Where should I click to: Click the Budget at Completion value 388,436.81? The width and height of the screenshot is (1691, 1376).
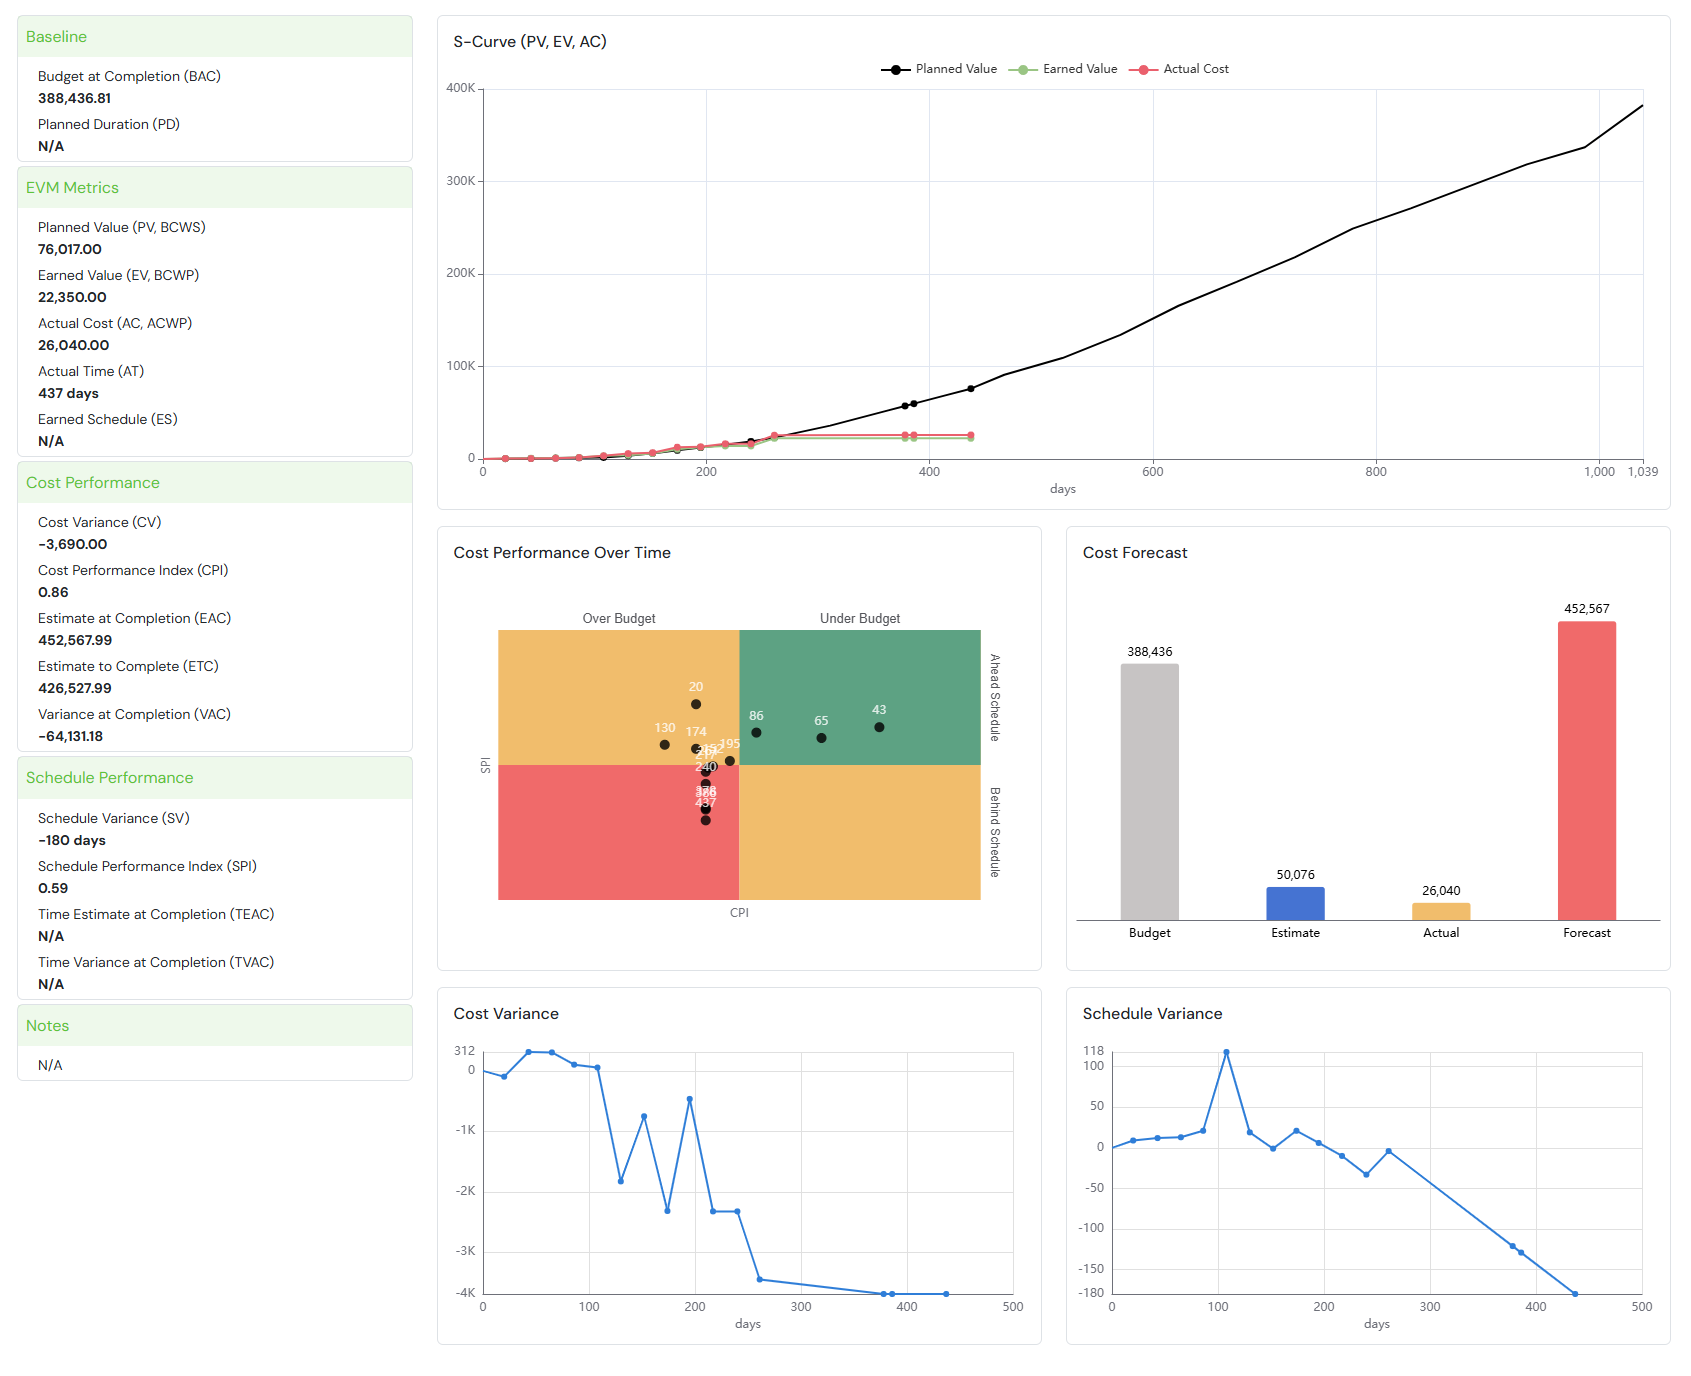pos(75,98)
